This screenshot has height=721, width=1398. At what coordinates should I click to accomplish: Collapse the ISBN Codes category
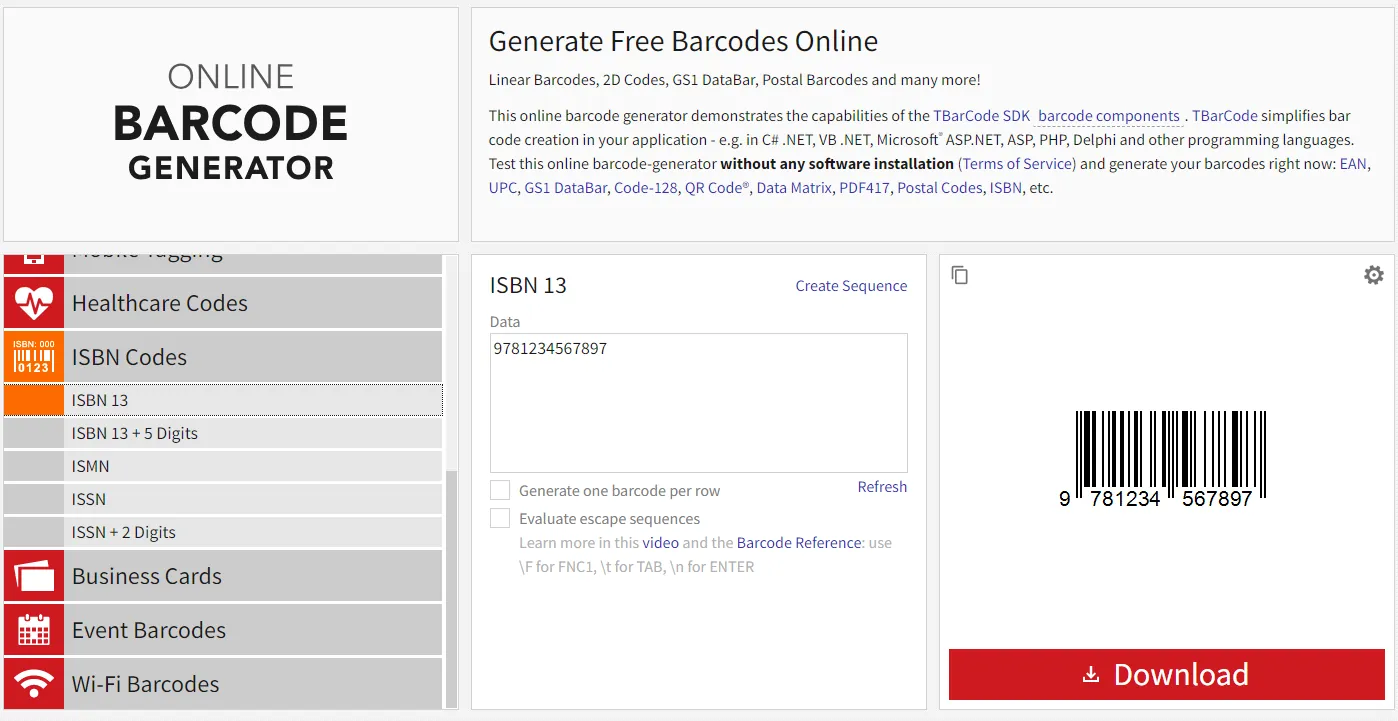(223, 357)
